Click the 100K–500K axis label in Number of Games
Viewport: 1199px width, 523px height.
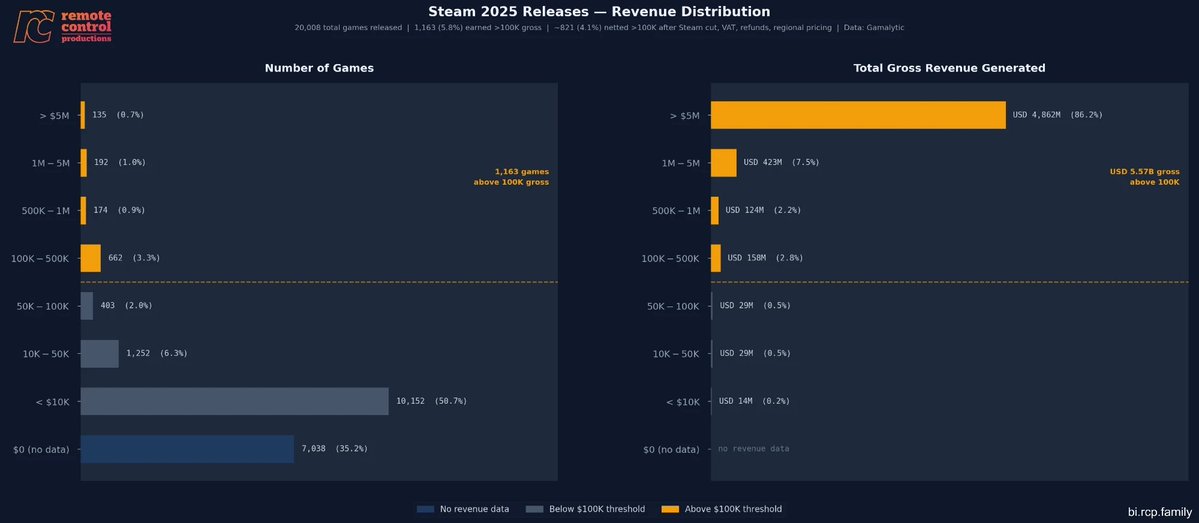[40, 258]
